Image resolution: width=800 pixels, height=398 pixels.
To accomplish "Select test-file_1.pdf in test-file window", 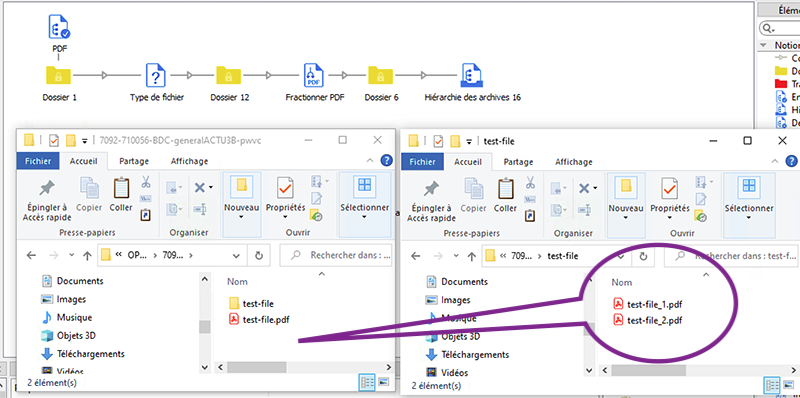I will click(x=648, y=305).
